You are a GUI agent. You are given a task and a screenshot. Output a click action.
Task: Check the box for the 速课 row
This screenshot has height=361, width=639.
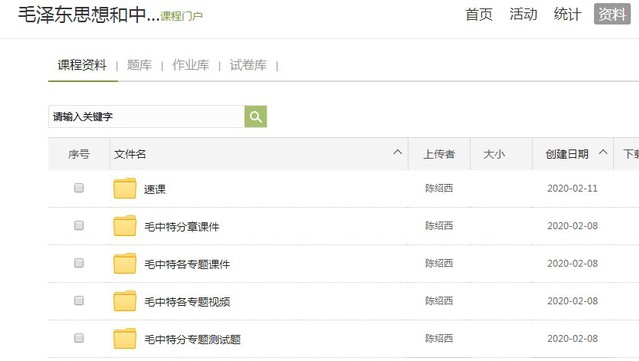point(79,188)
